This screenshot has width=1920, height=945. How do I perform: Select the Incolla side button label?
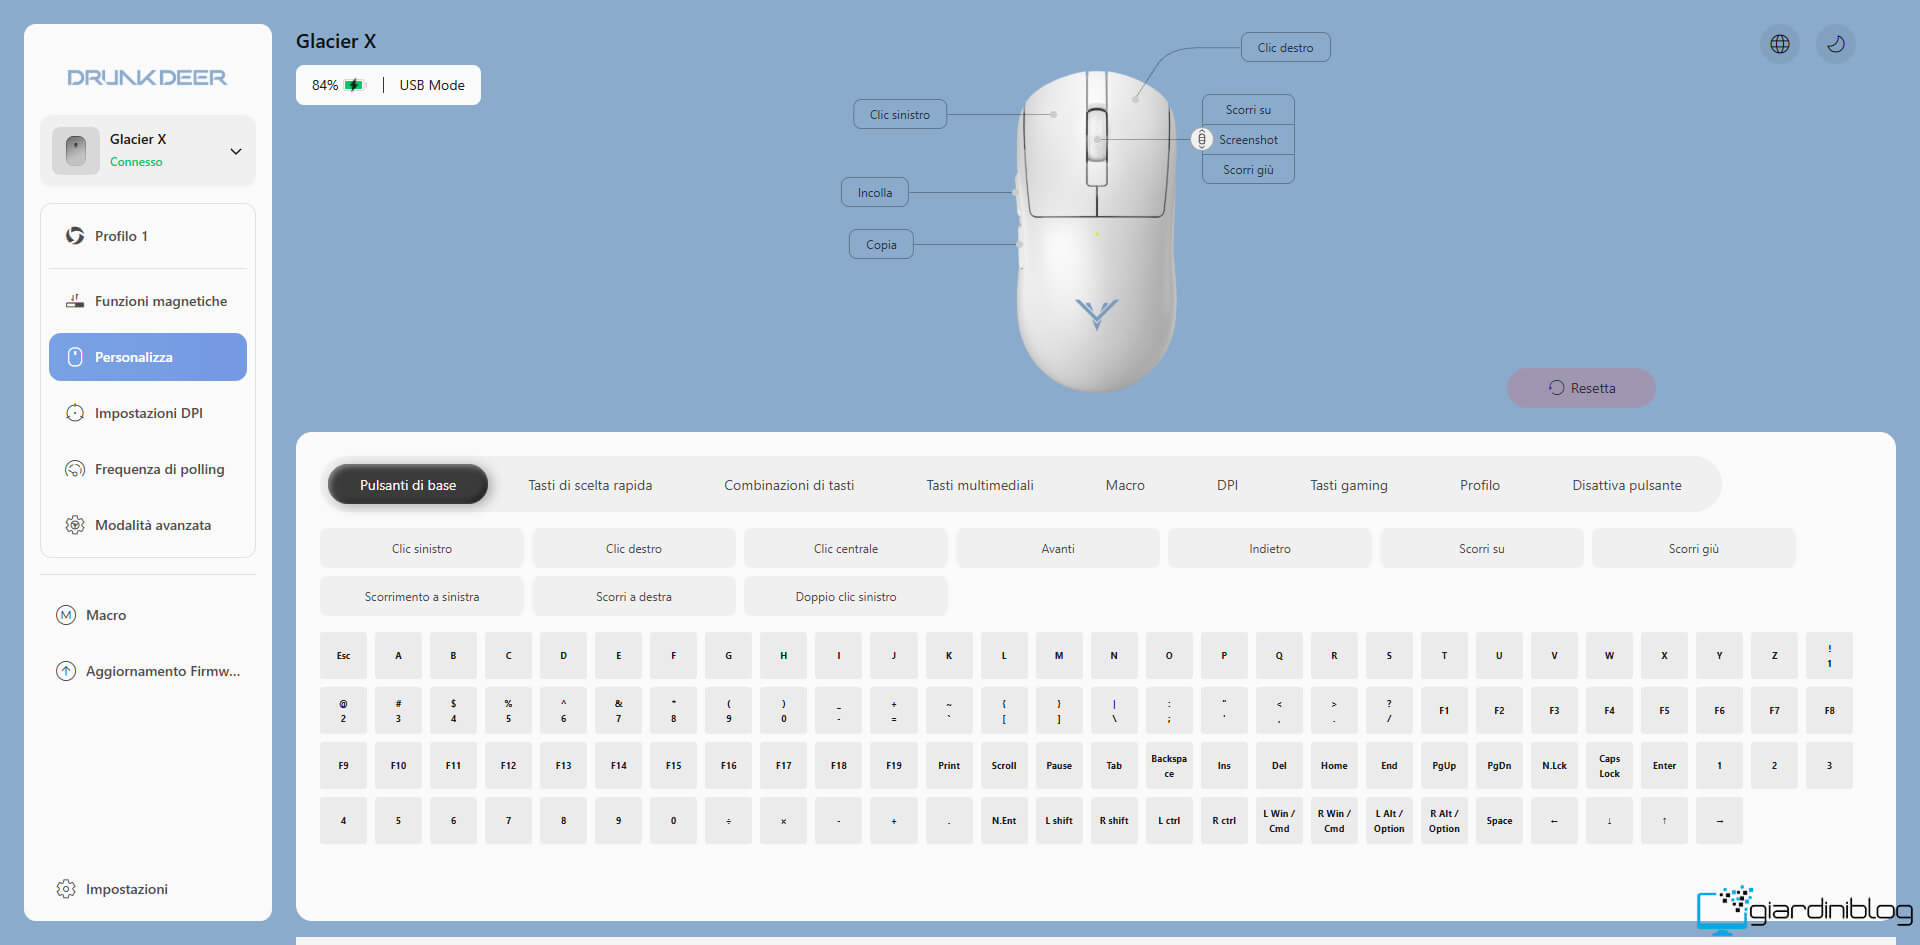875,193
